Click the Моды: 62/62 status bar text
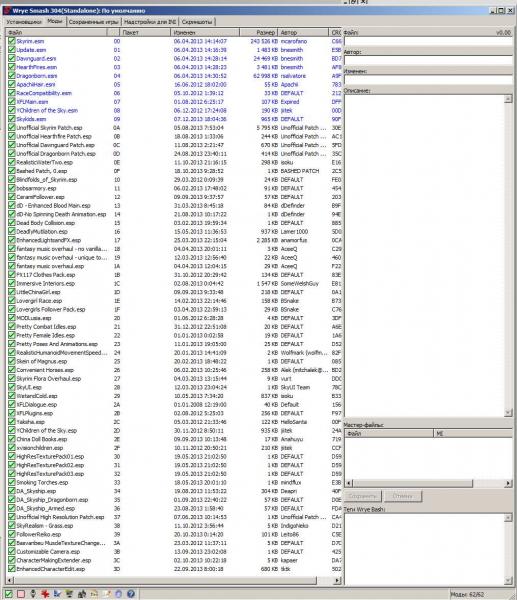The image size is (517, 600). pyautogui.click(x=467, y=595)
